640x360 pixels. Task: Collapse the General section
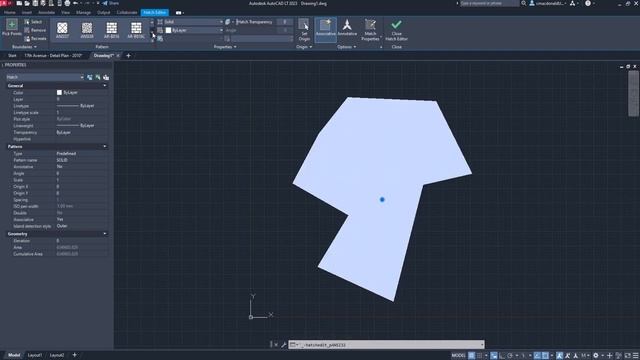(105, 86)
